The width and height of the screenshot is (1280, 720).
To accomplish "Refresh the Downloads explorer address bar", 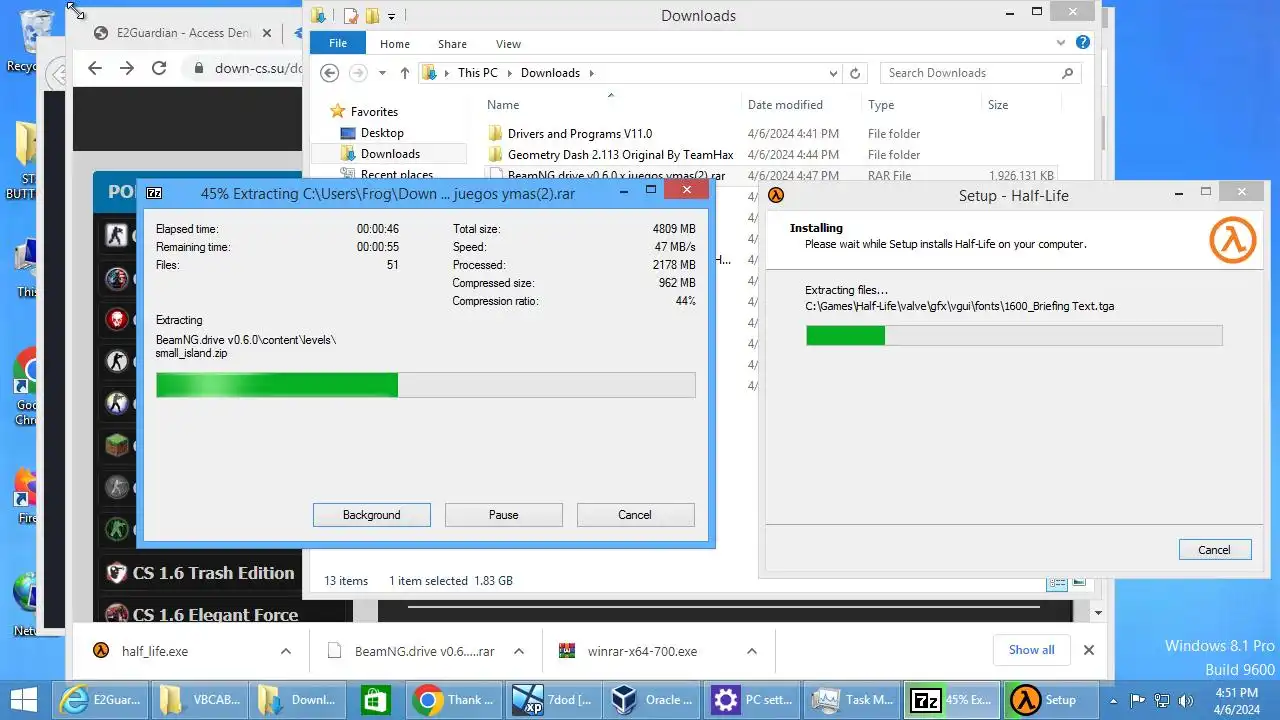I will tap(855, 73).
